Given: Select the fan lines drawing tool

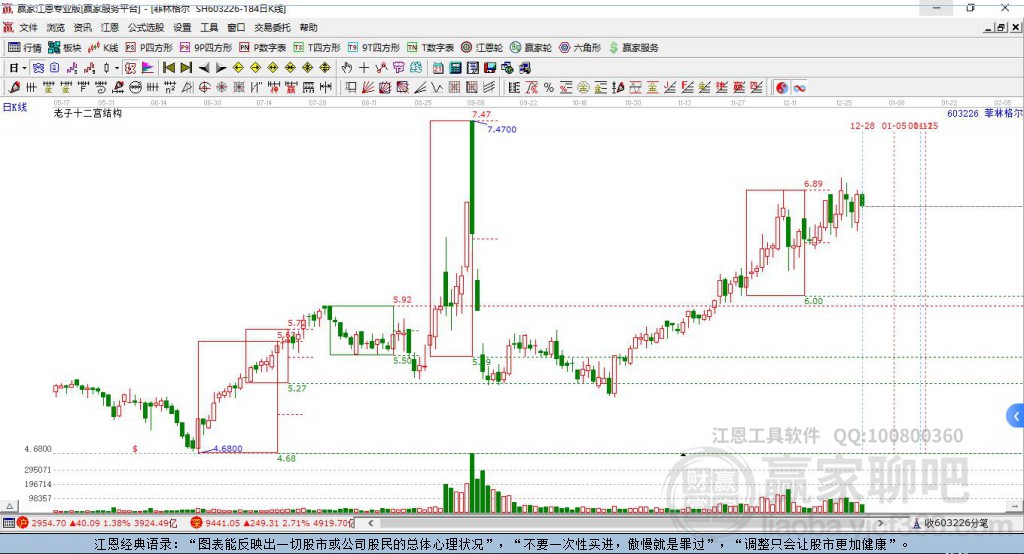Looking at the screenshot, I should point(368,88).
